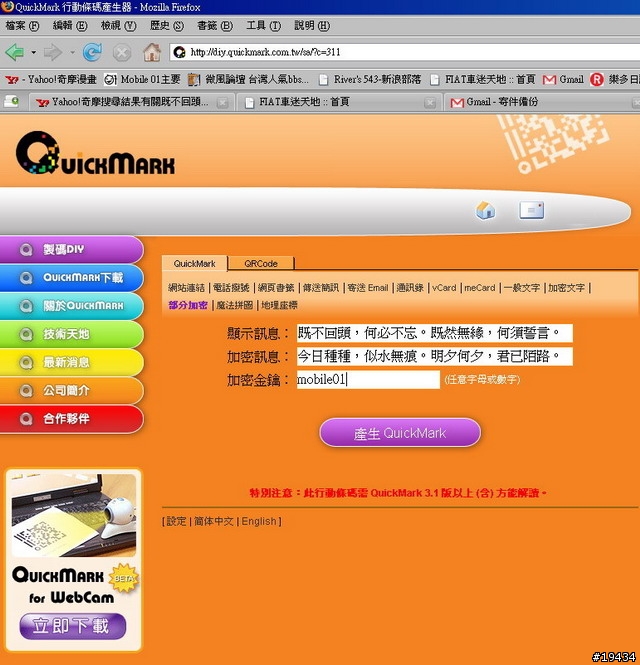Choose the 寄送 Email option
The width and height of the screenshot is (640, 665).
point(368,288)
